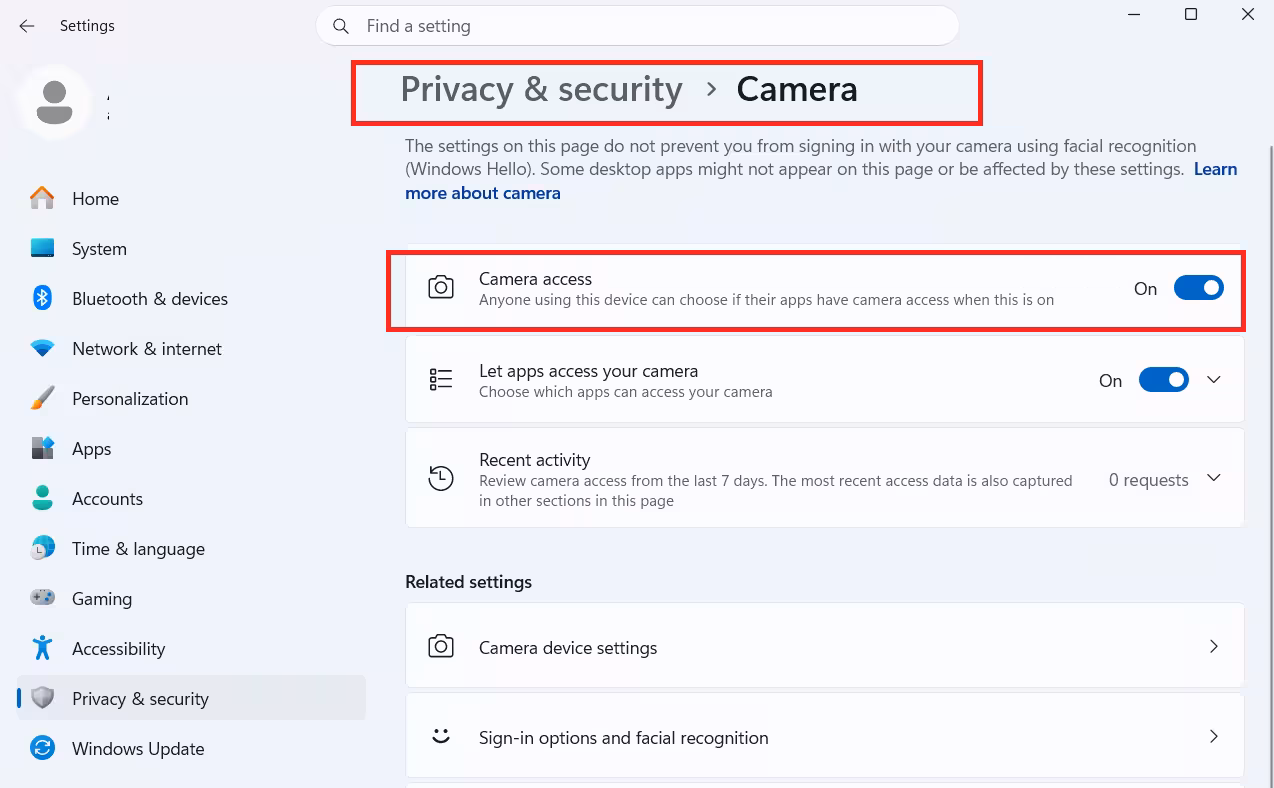Click the Windows Update sync icon

pos(42,748)
